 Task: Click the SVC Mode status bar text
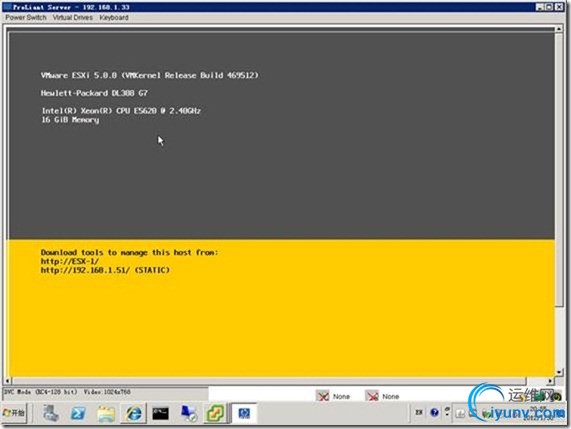click(x=41, y=392)
